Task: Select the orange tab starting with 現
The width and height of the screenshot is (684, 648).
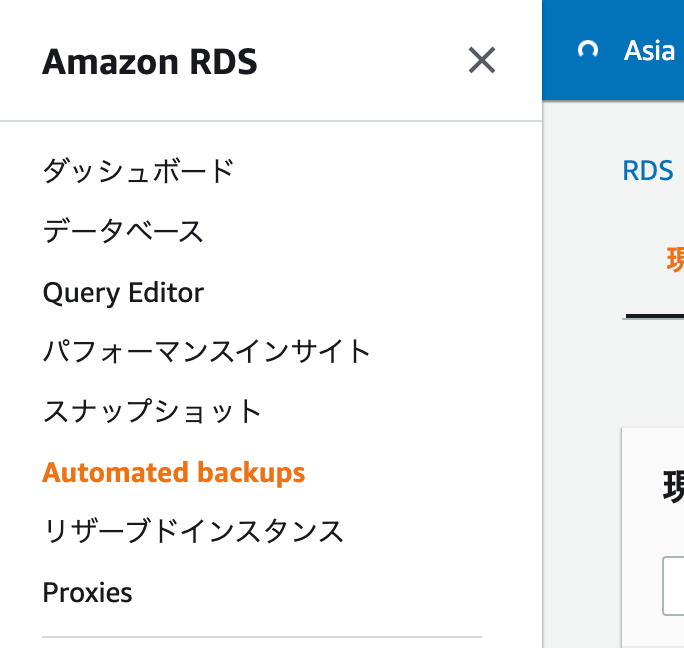Action: pyautogui.click(x=675, y=259)
